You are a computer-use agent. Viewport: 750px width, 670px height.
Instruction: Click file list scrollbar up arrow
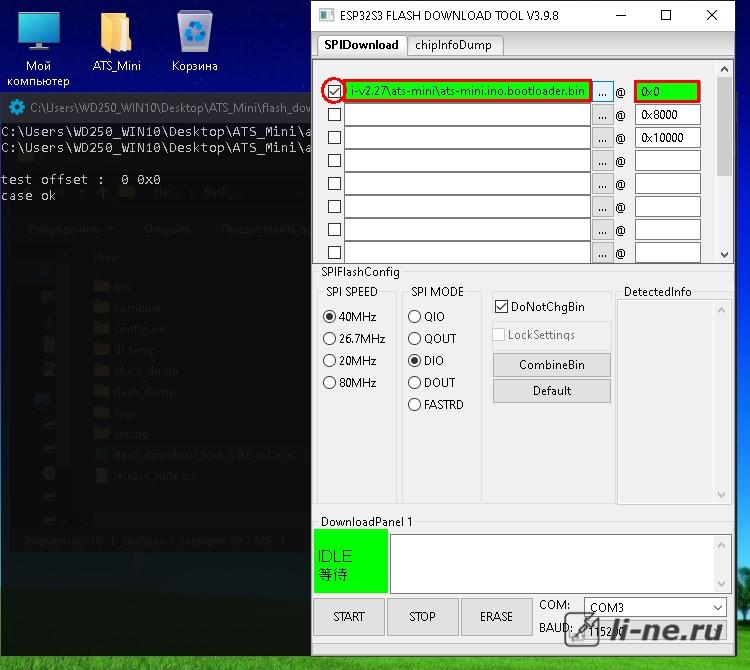coord(724,69)
